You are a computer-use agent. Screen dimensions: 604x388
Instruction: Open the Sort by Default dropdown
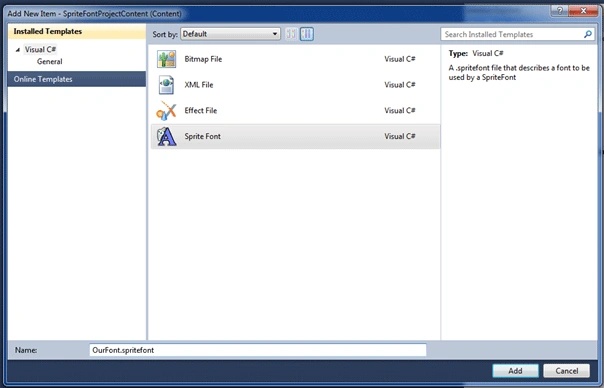tap(230, 34)
